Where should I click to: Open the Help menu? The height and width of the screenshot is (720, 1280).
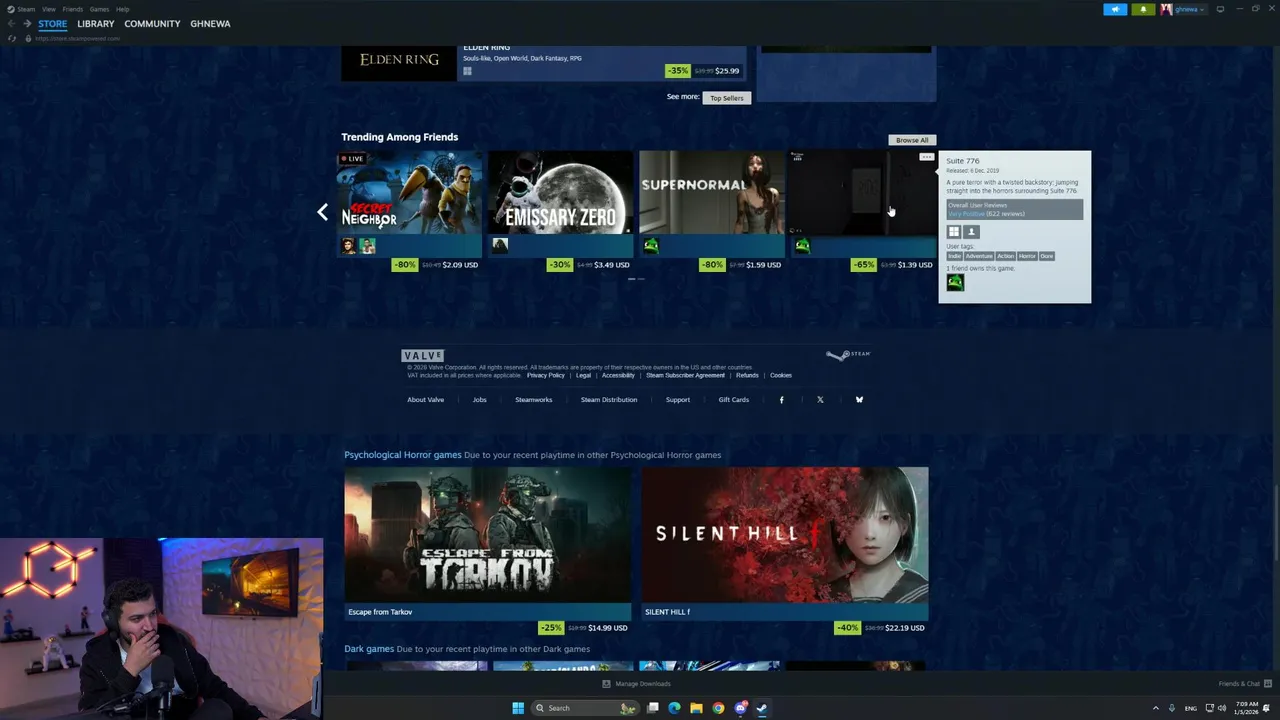(x=122, y=9)
